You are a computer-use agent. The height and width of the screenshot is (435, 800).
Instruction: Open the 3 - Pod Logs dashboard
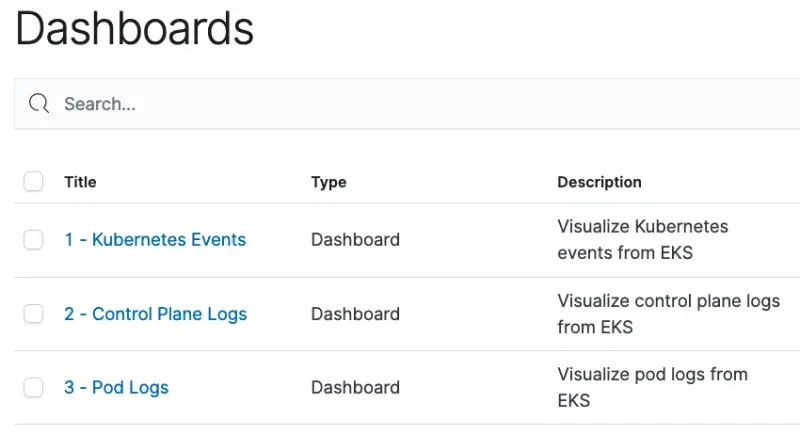[x=116, y=388]
